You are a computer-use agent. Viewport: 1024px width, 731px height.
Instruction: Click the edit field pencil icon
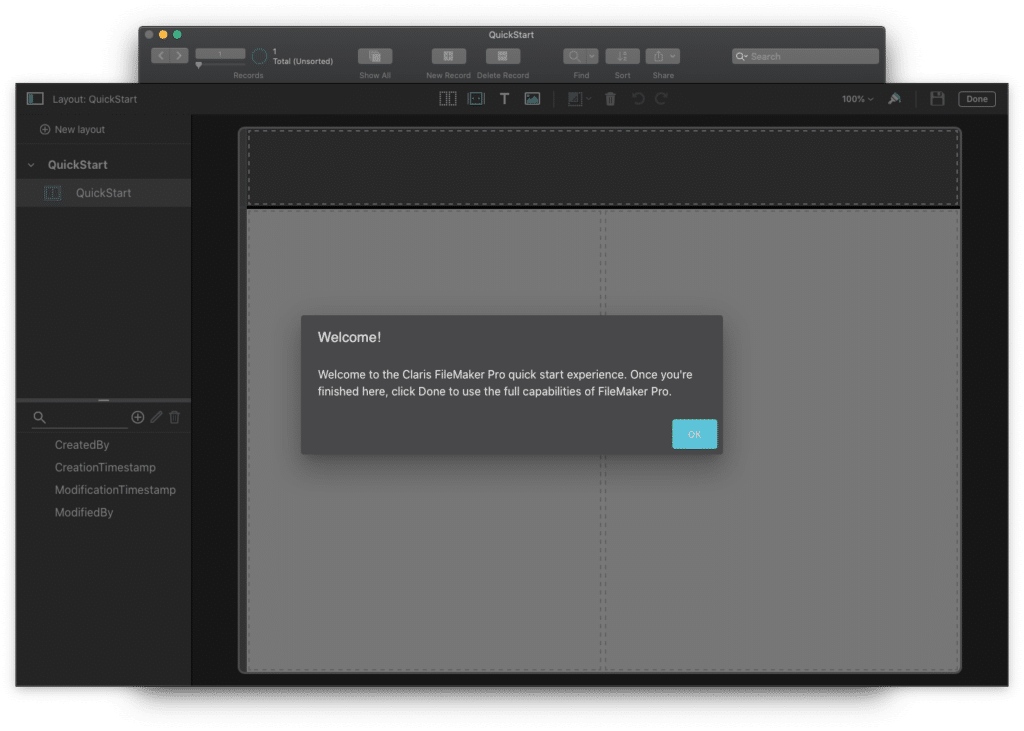click(156, 417)
